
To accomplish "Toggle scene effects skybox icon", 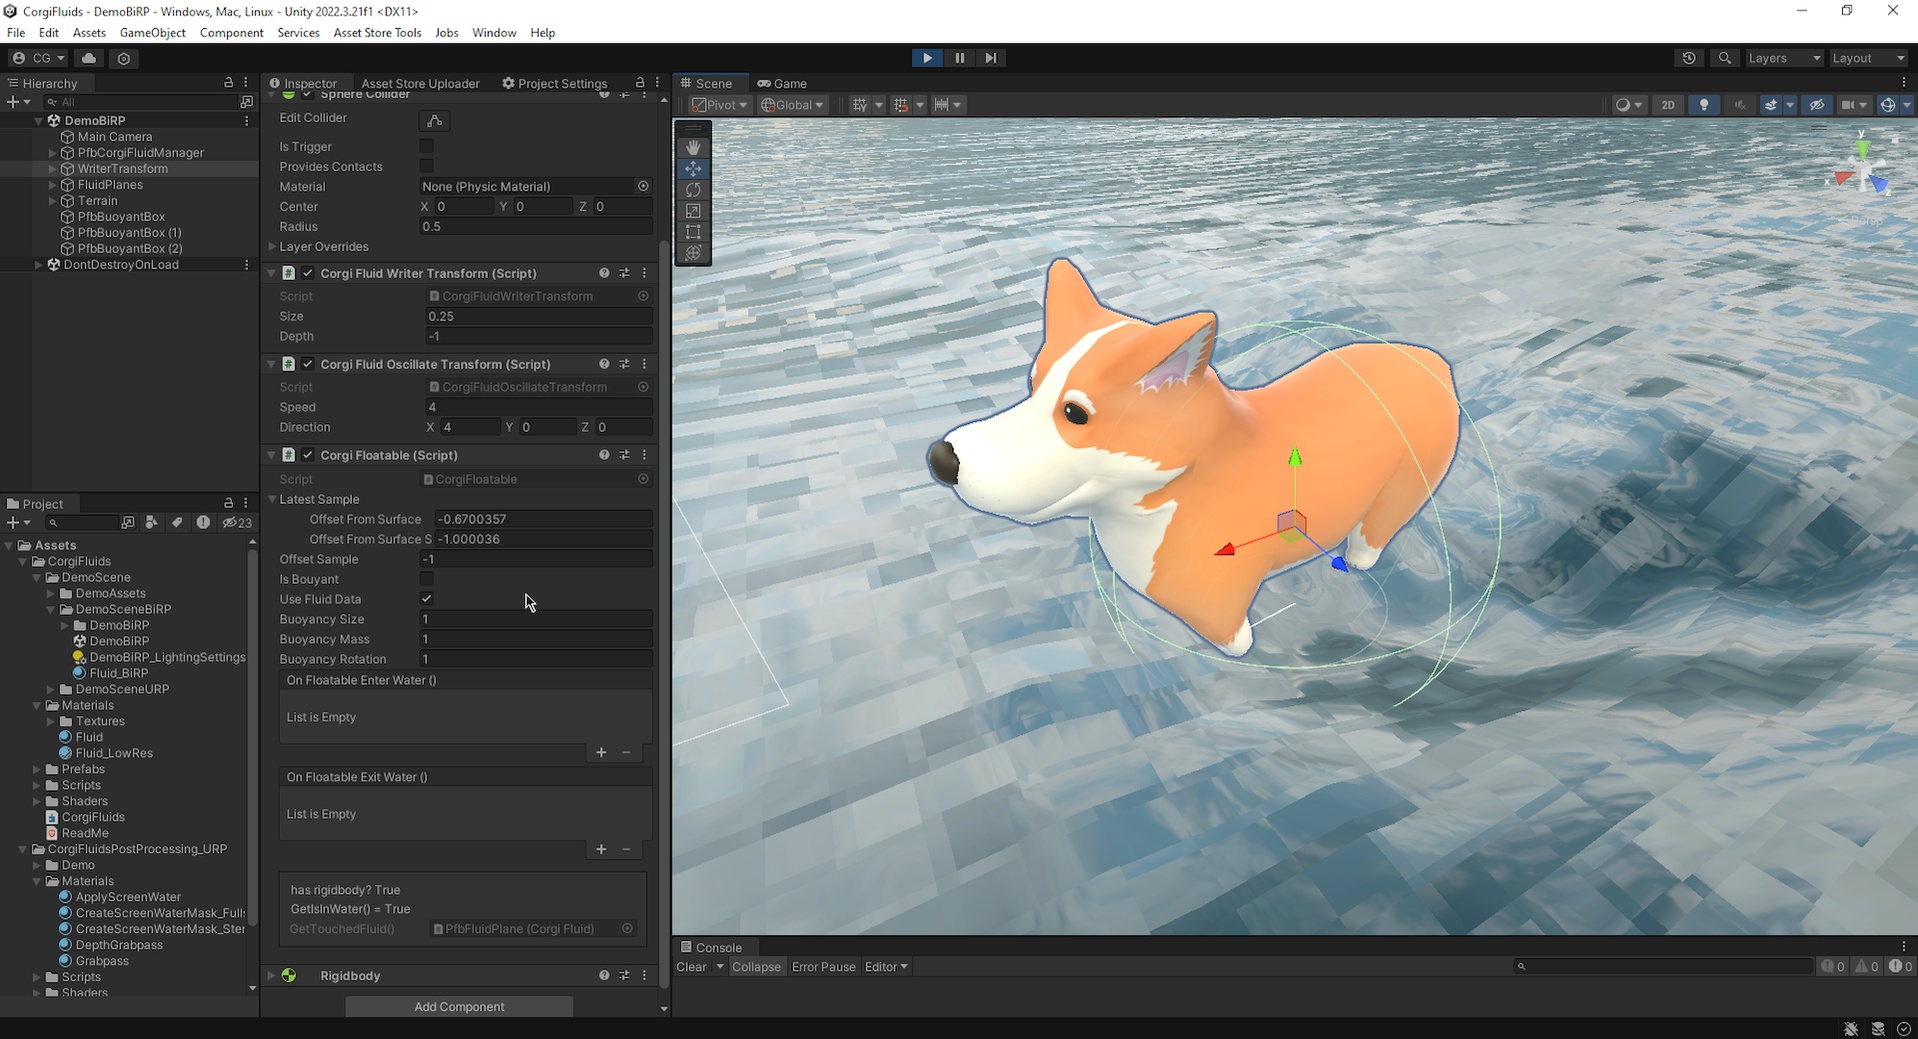I will (x=1771, y=105).
